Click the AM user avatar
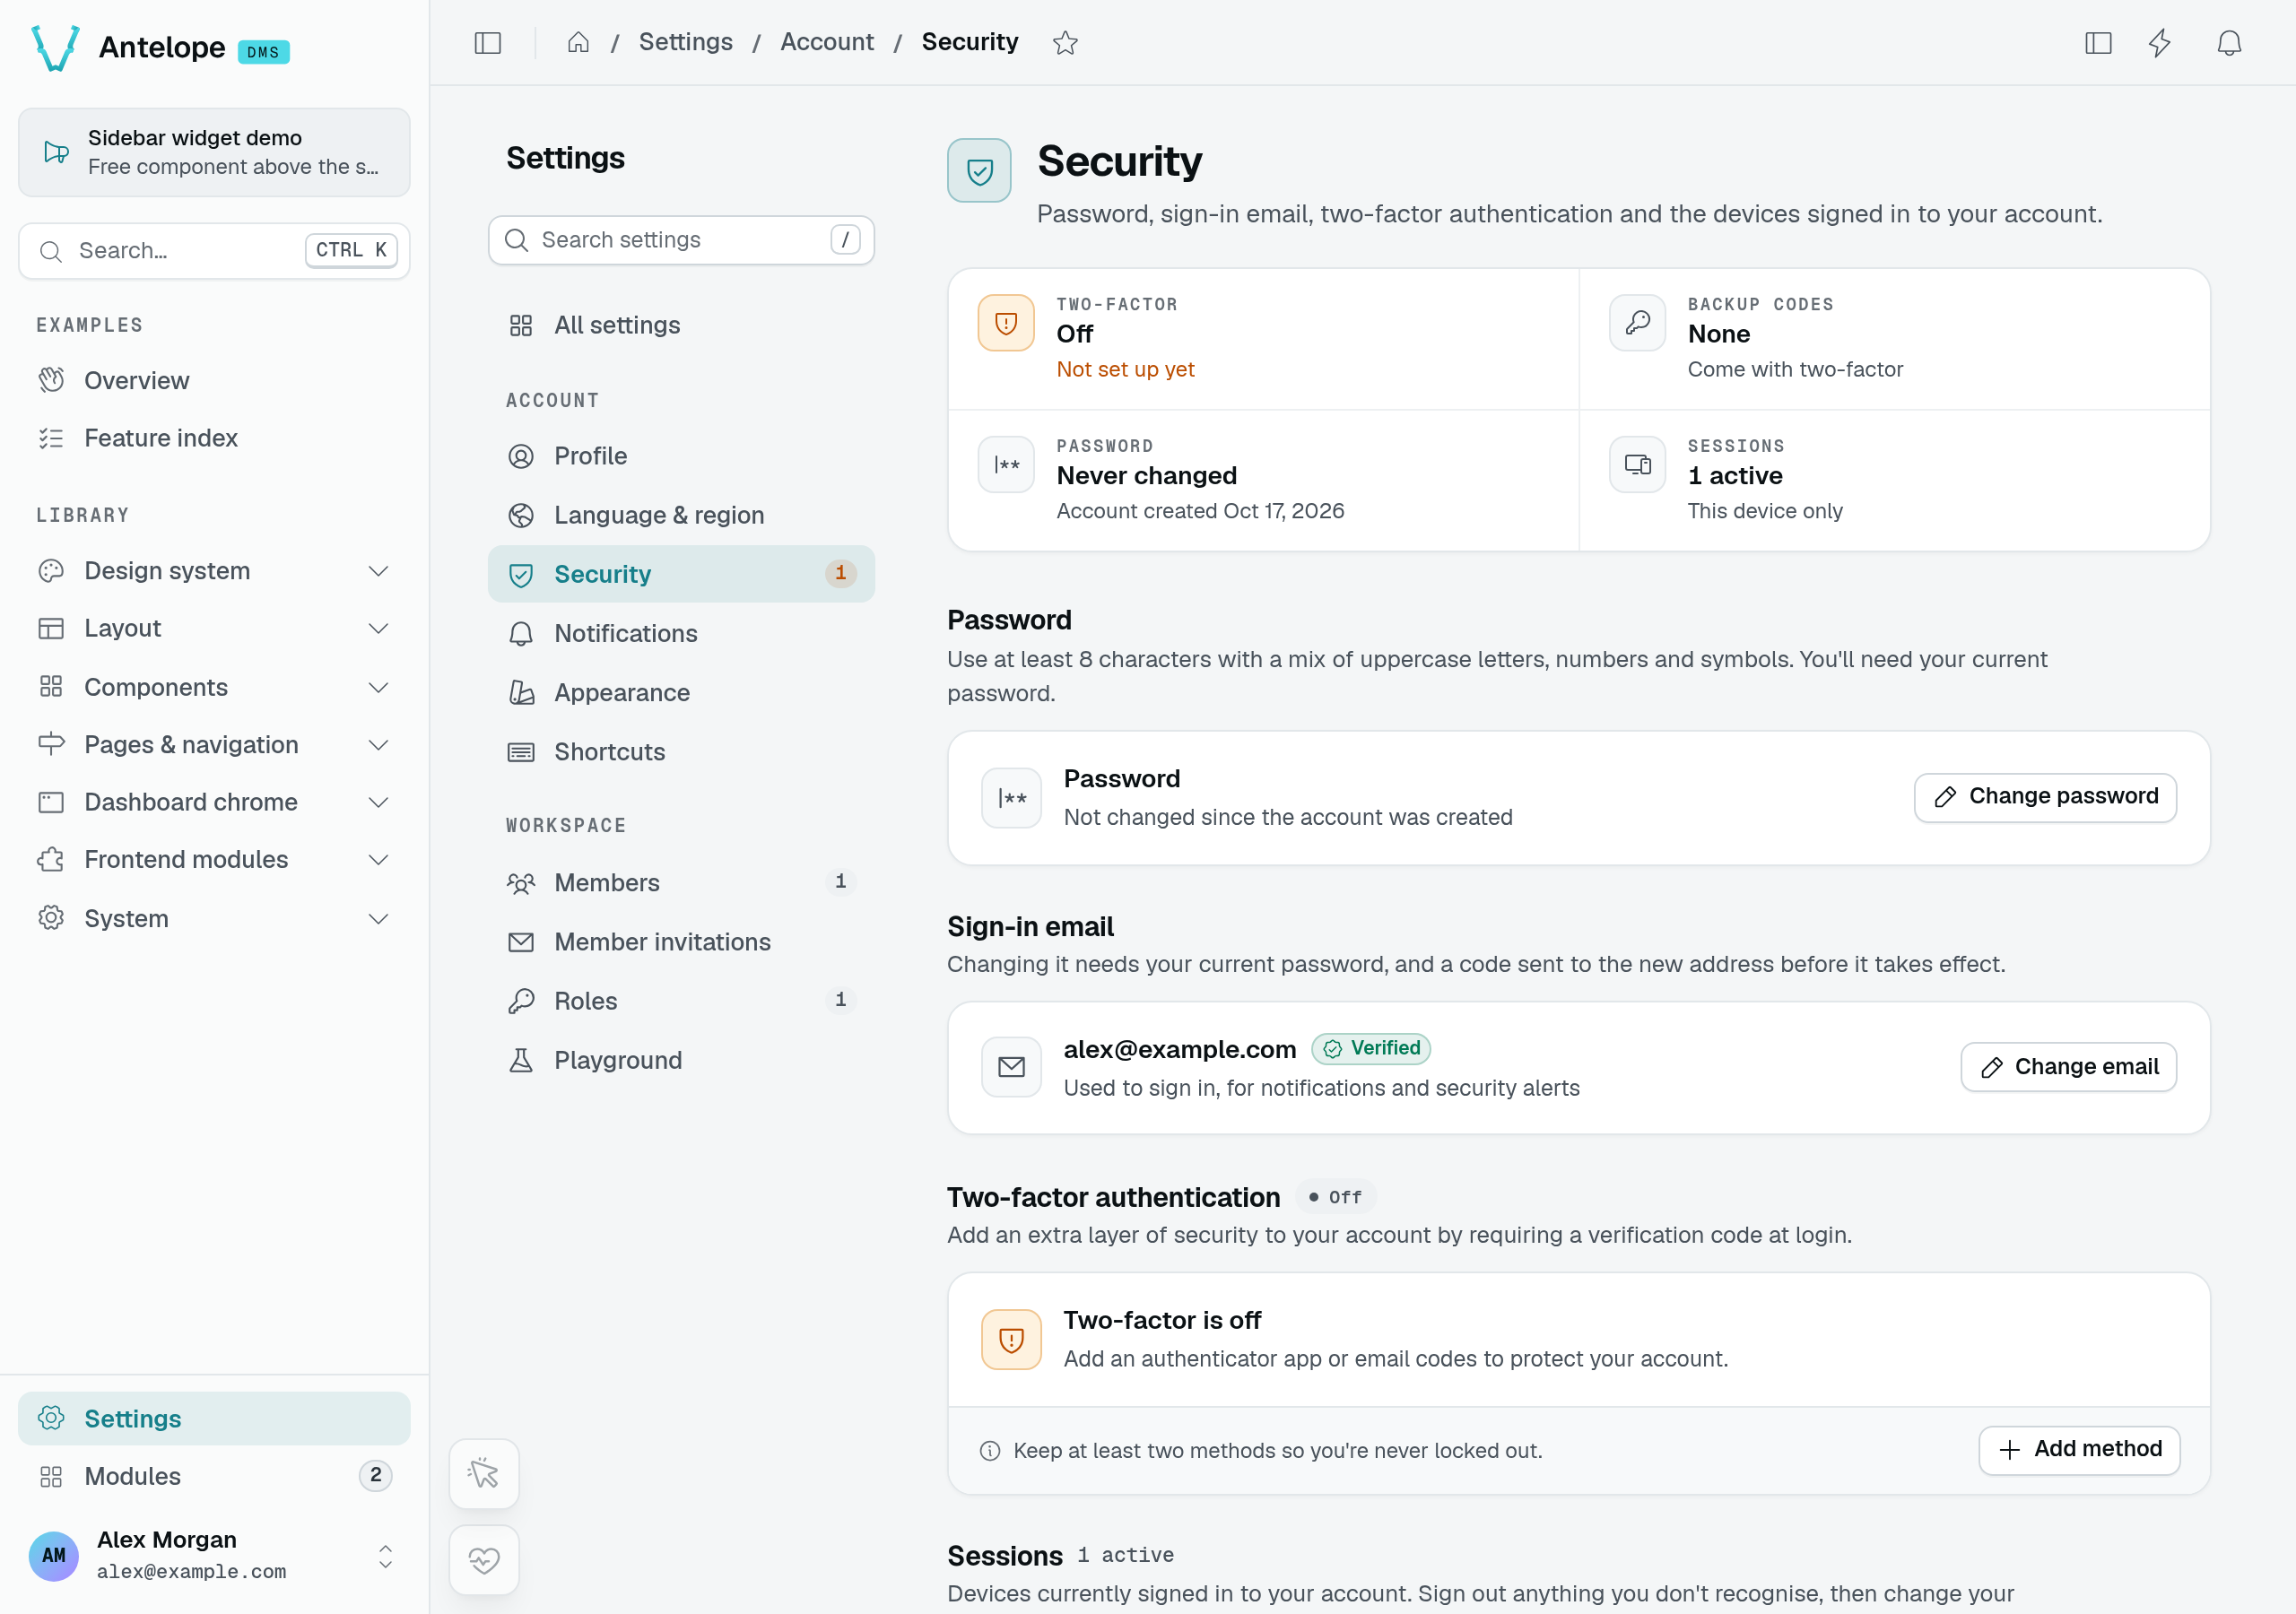The image size is (2296, 1614). tap(54, 1555)
